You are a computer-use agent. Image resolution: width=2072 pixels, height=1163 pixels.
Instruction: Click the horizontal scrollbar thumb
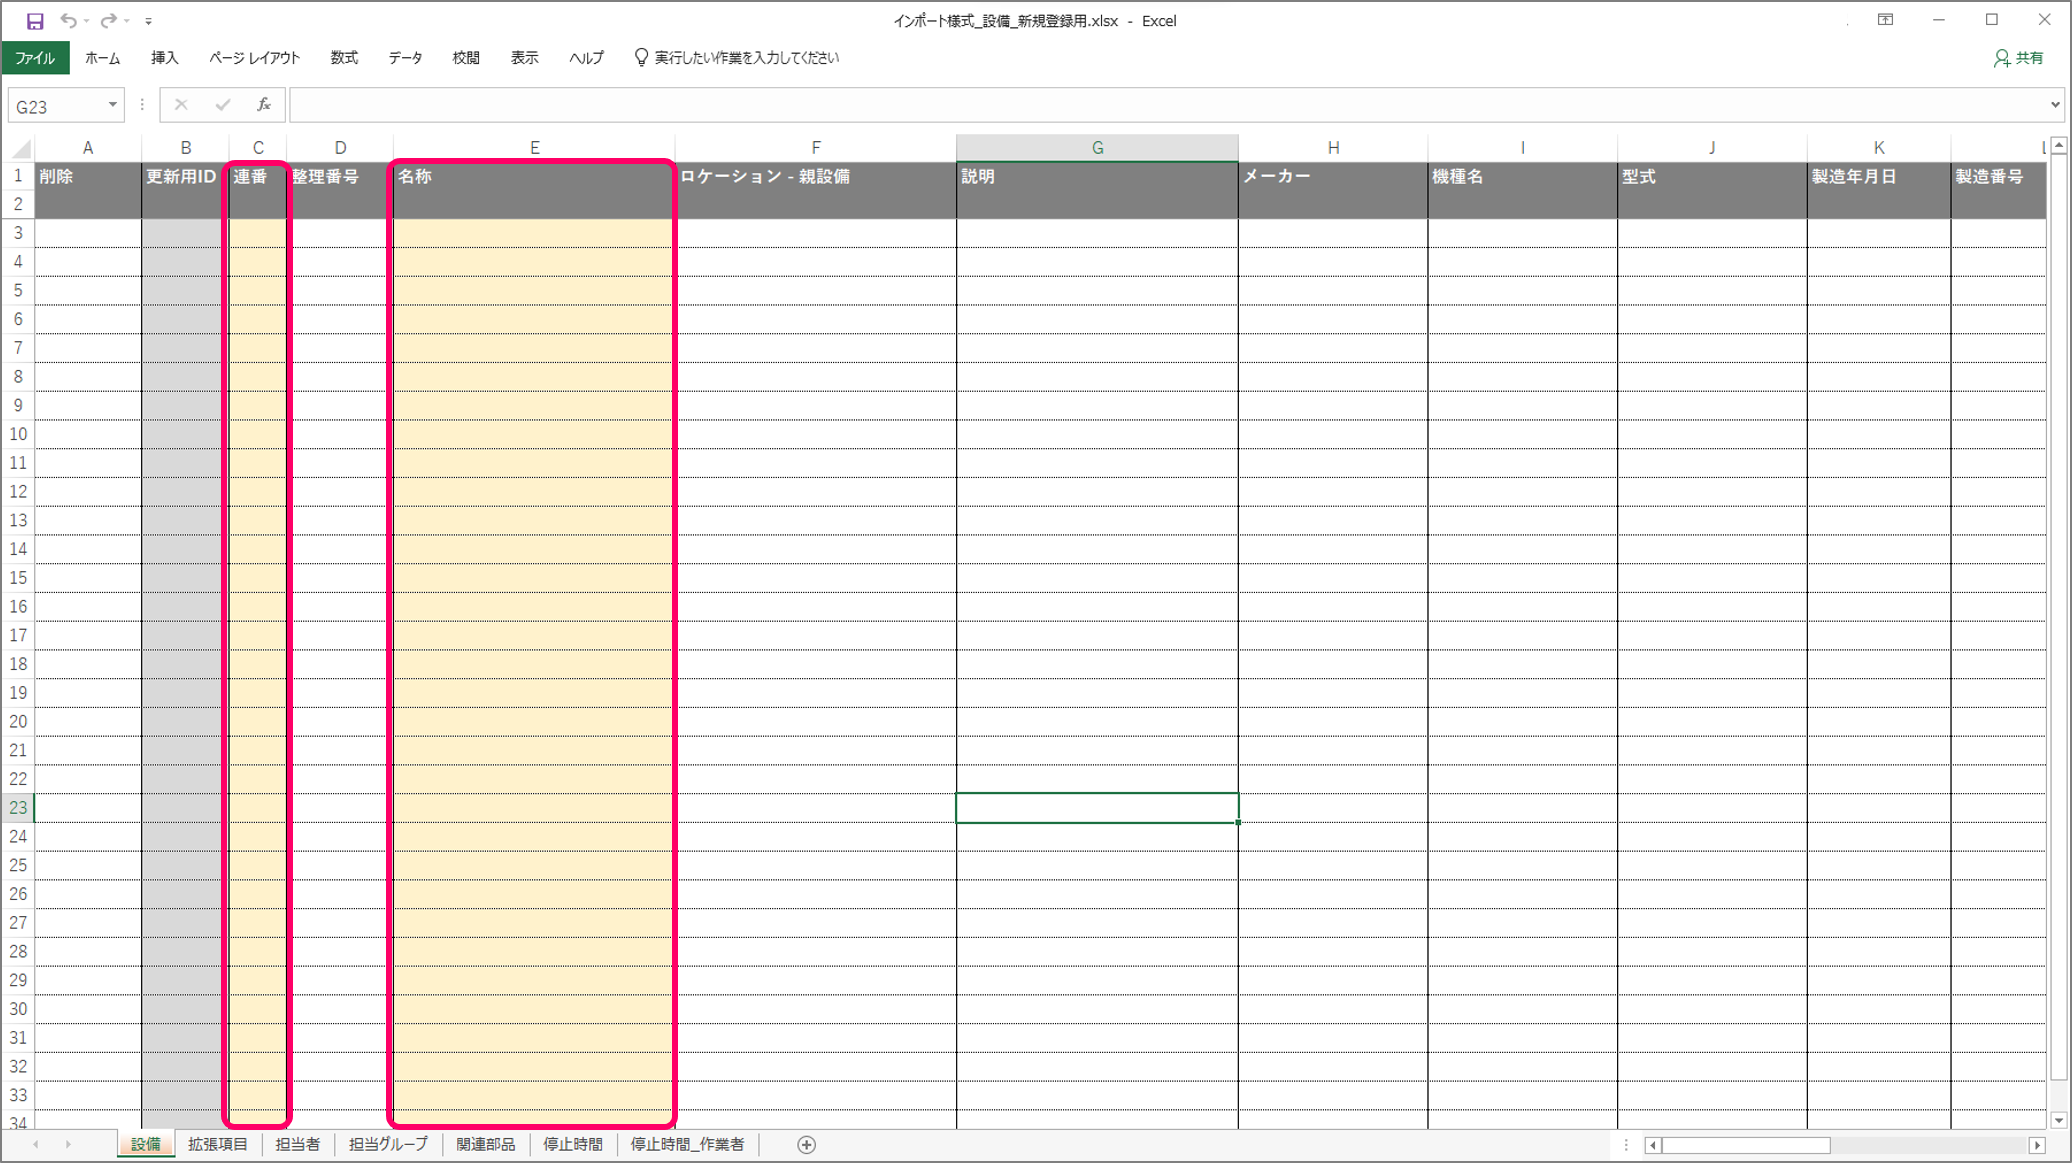[1745, 1145]
